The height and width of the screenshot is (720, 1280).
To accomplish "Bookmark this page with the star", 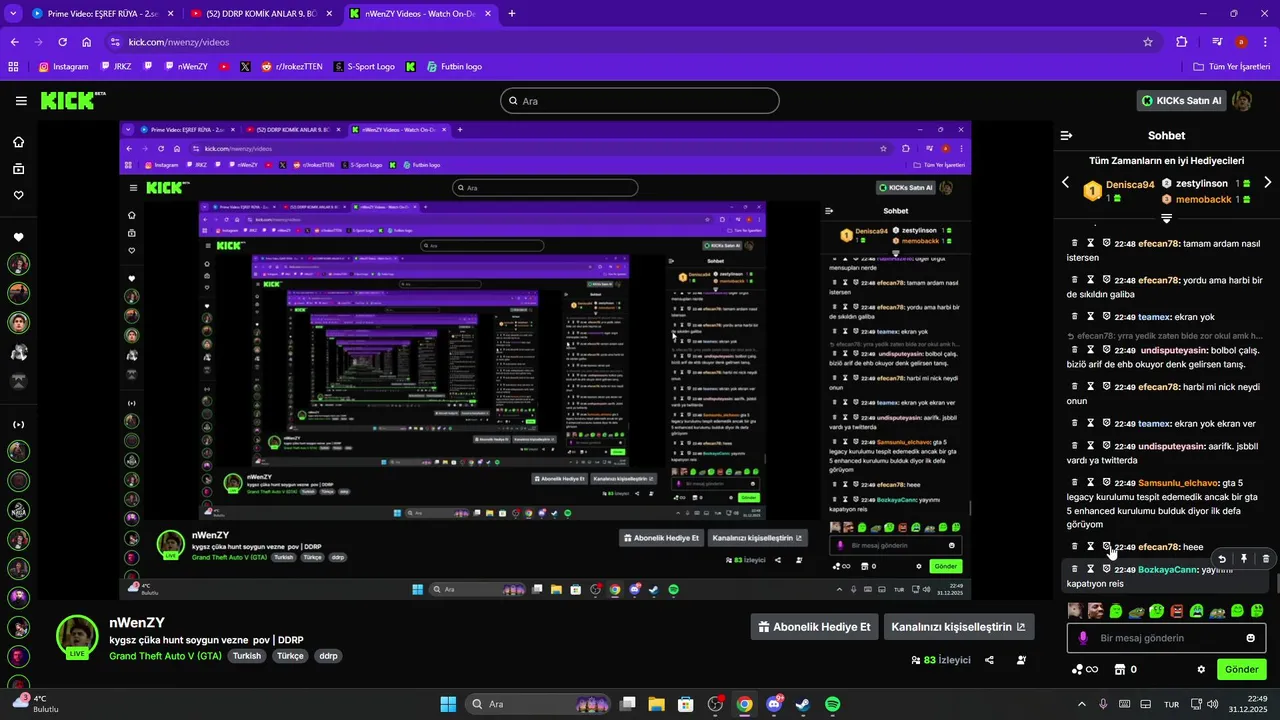I will click(1148, 42).
